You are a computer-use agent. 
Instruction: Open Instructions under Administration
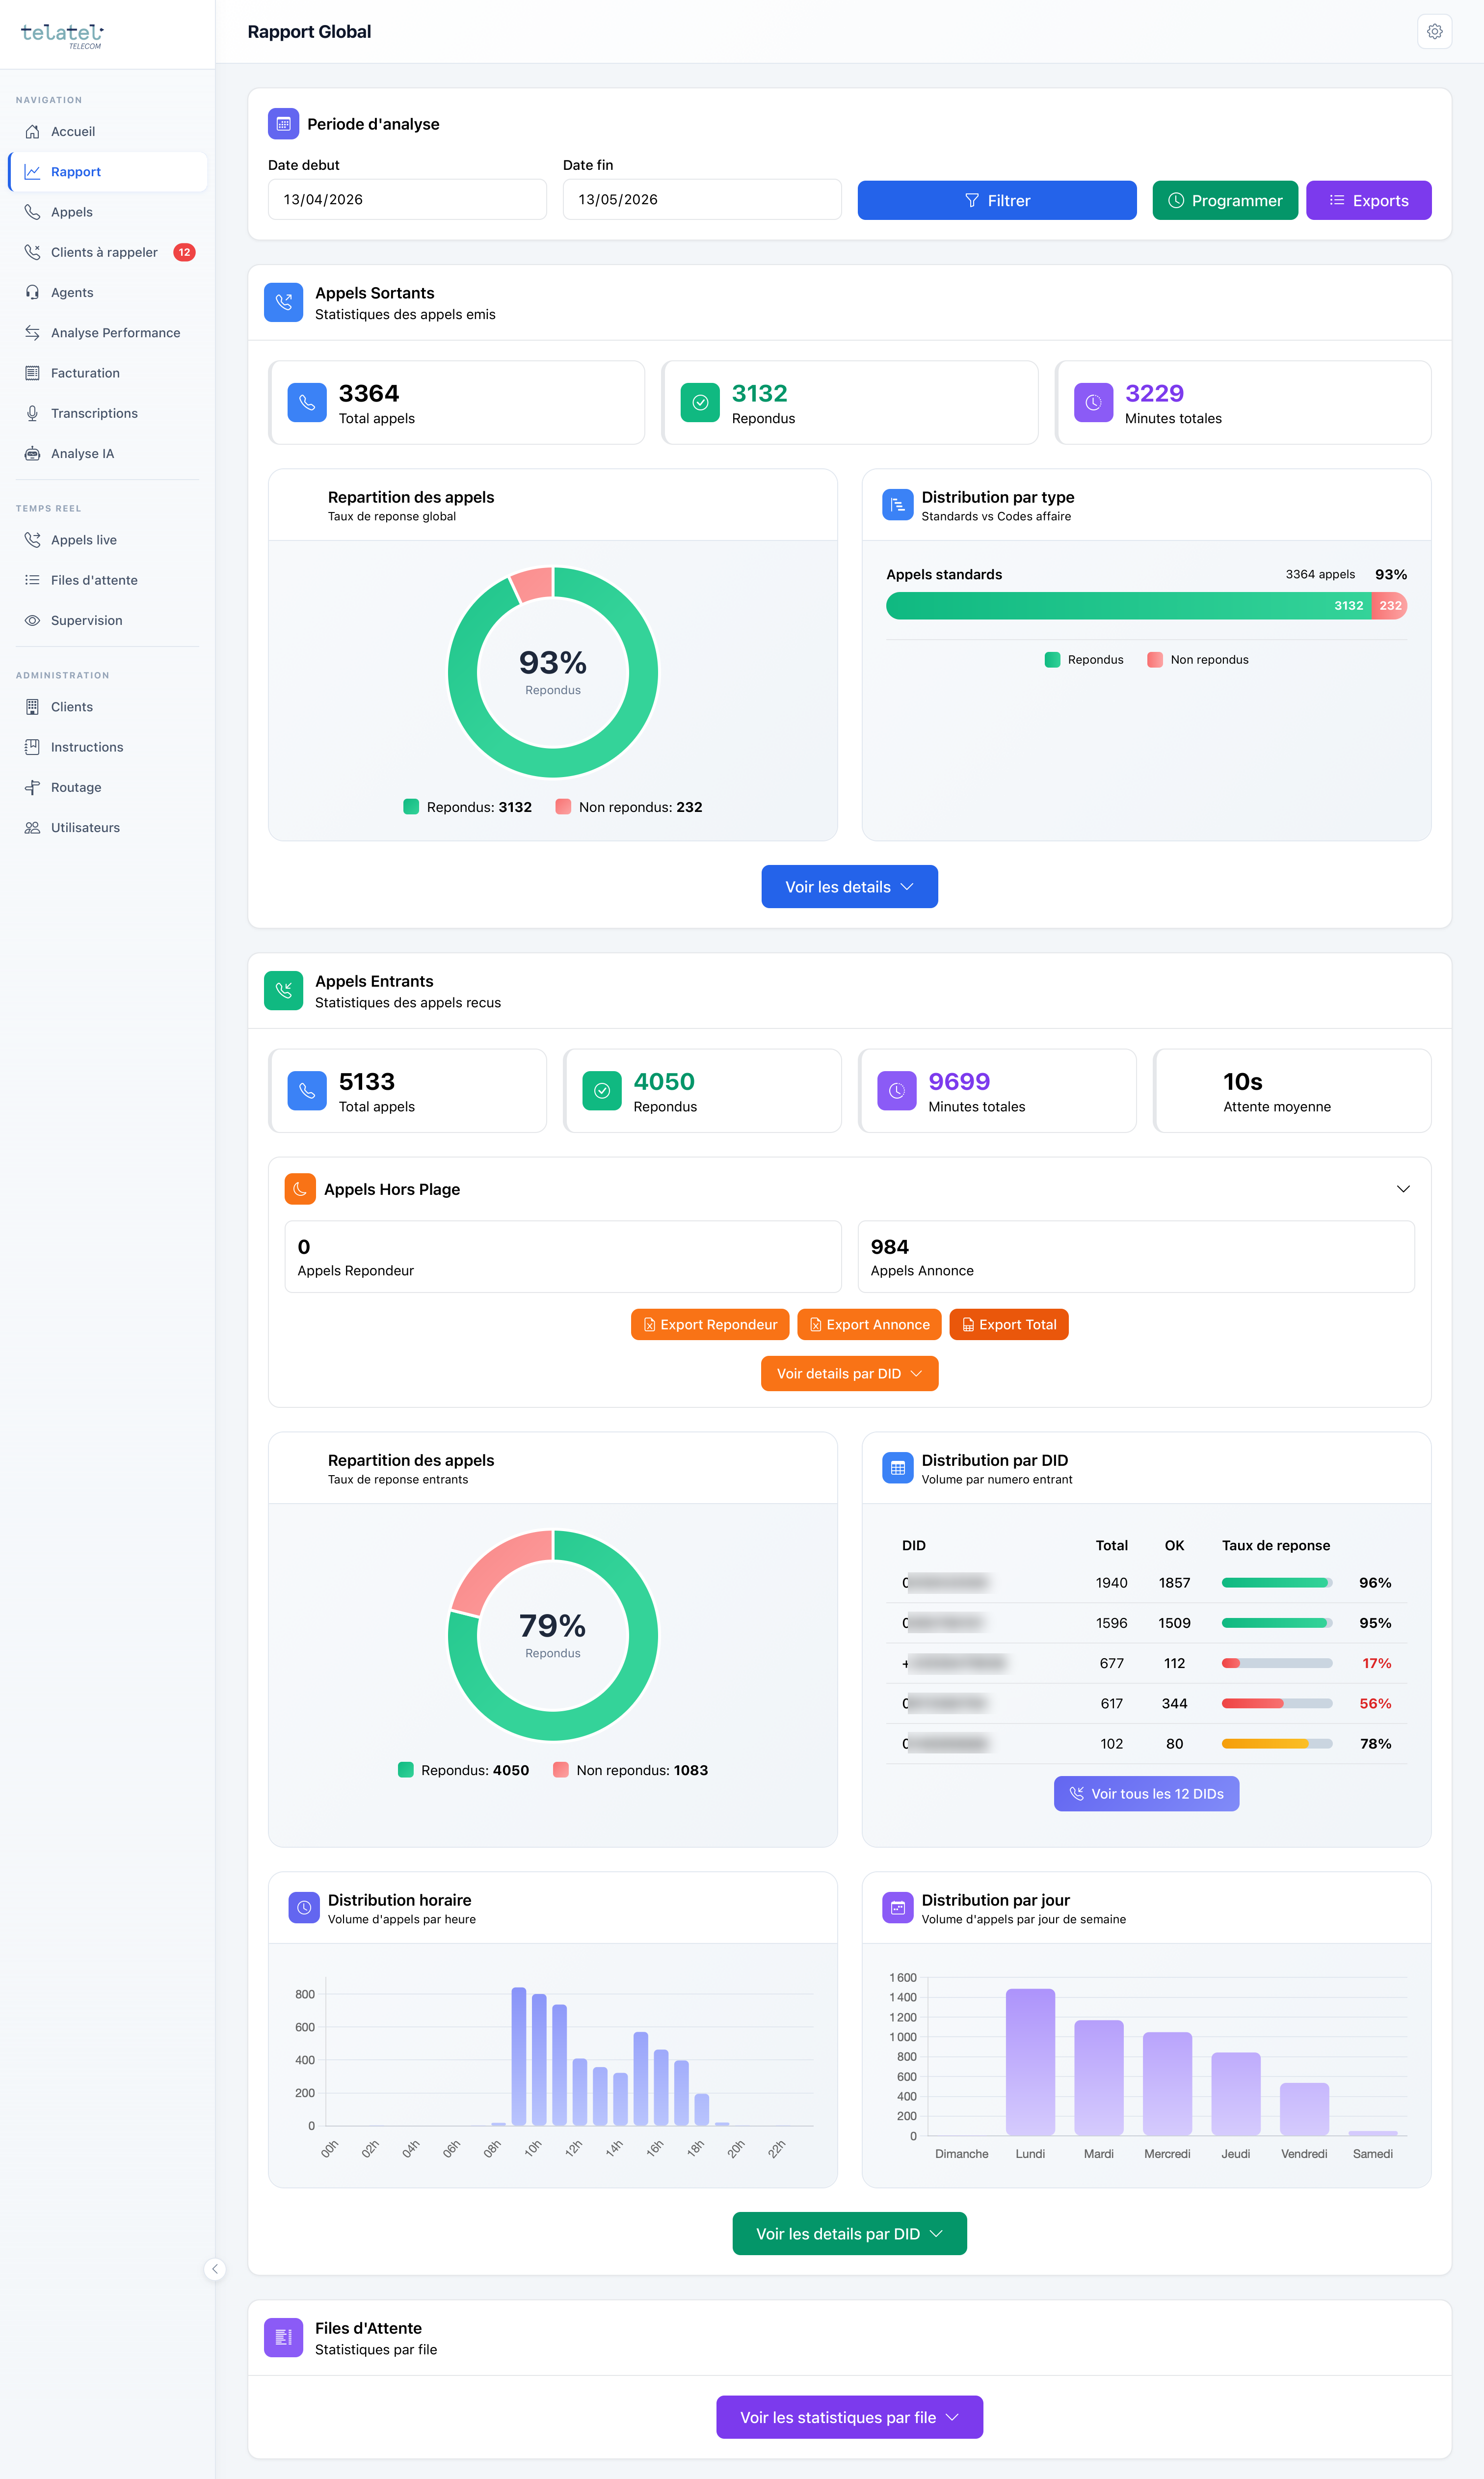tap(108, 747)
